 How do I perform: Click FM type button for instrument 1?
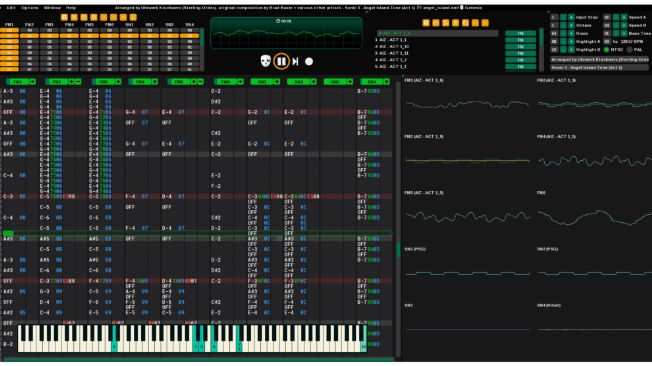coord(521,40)
